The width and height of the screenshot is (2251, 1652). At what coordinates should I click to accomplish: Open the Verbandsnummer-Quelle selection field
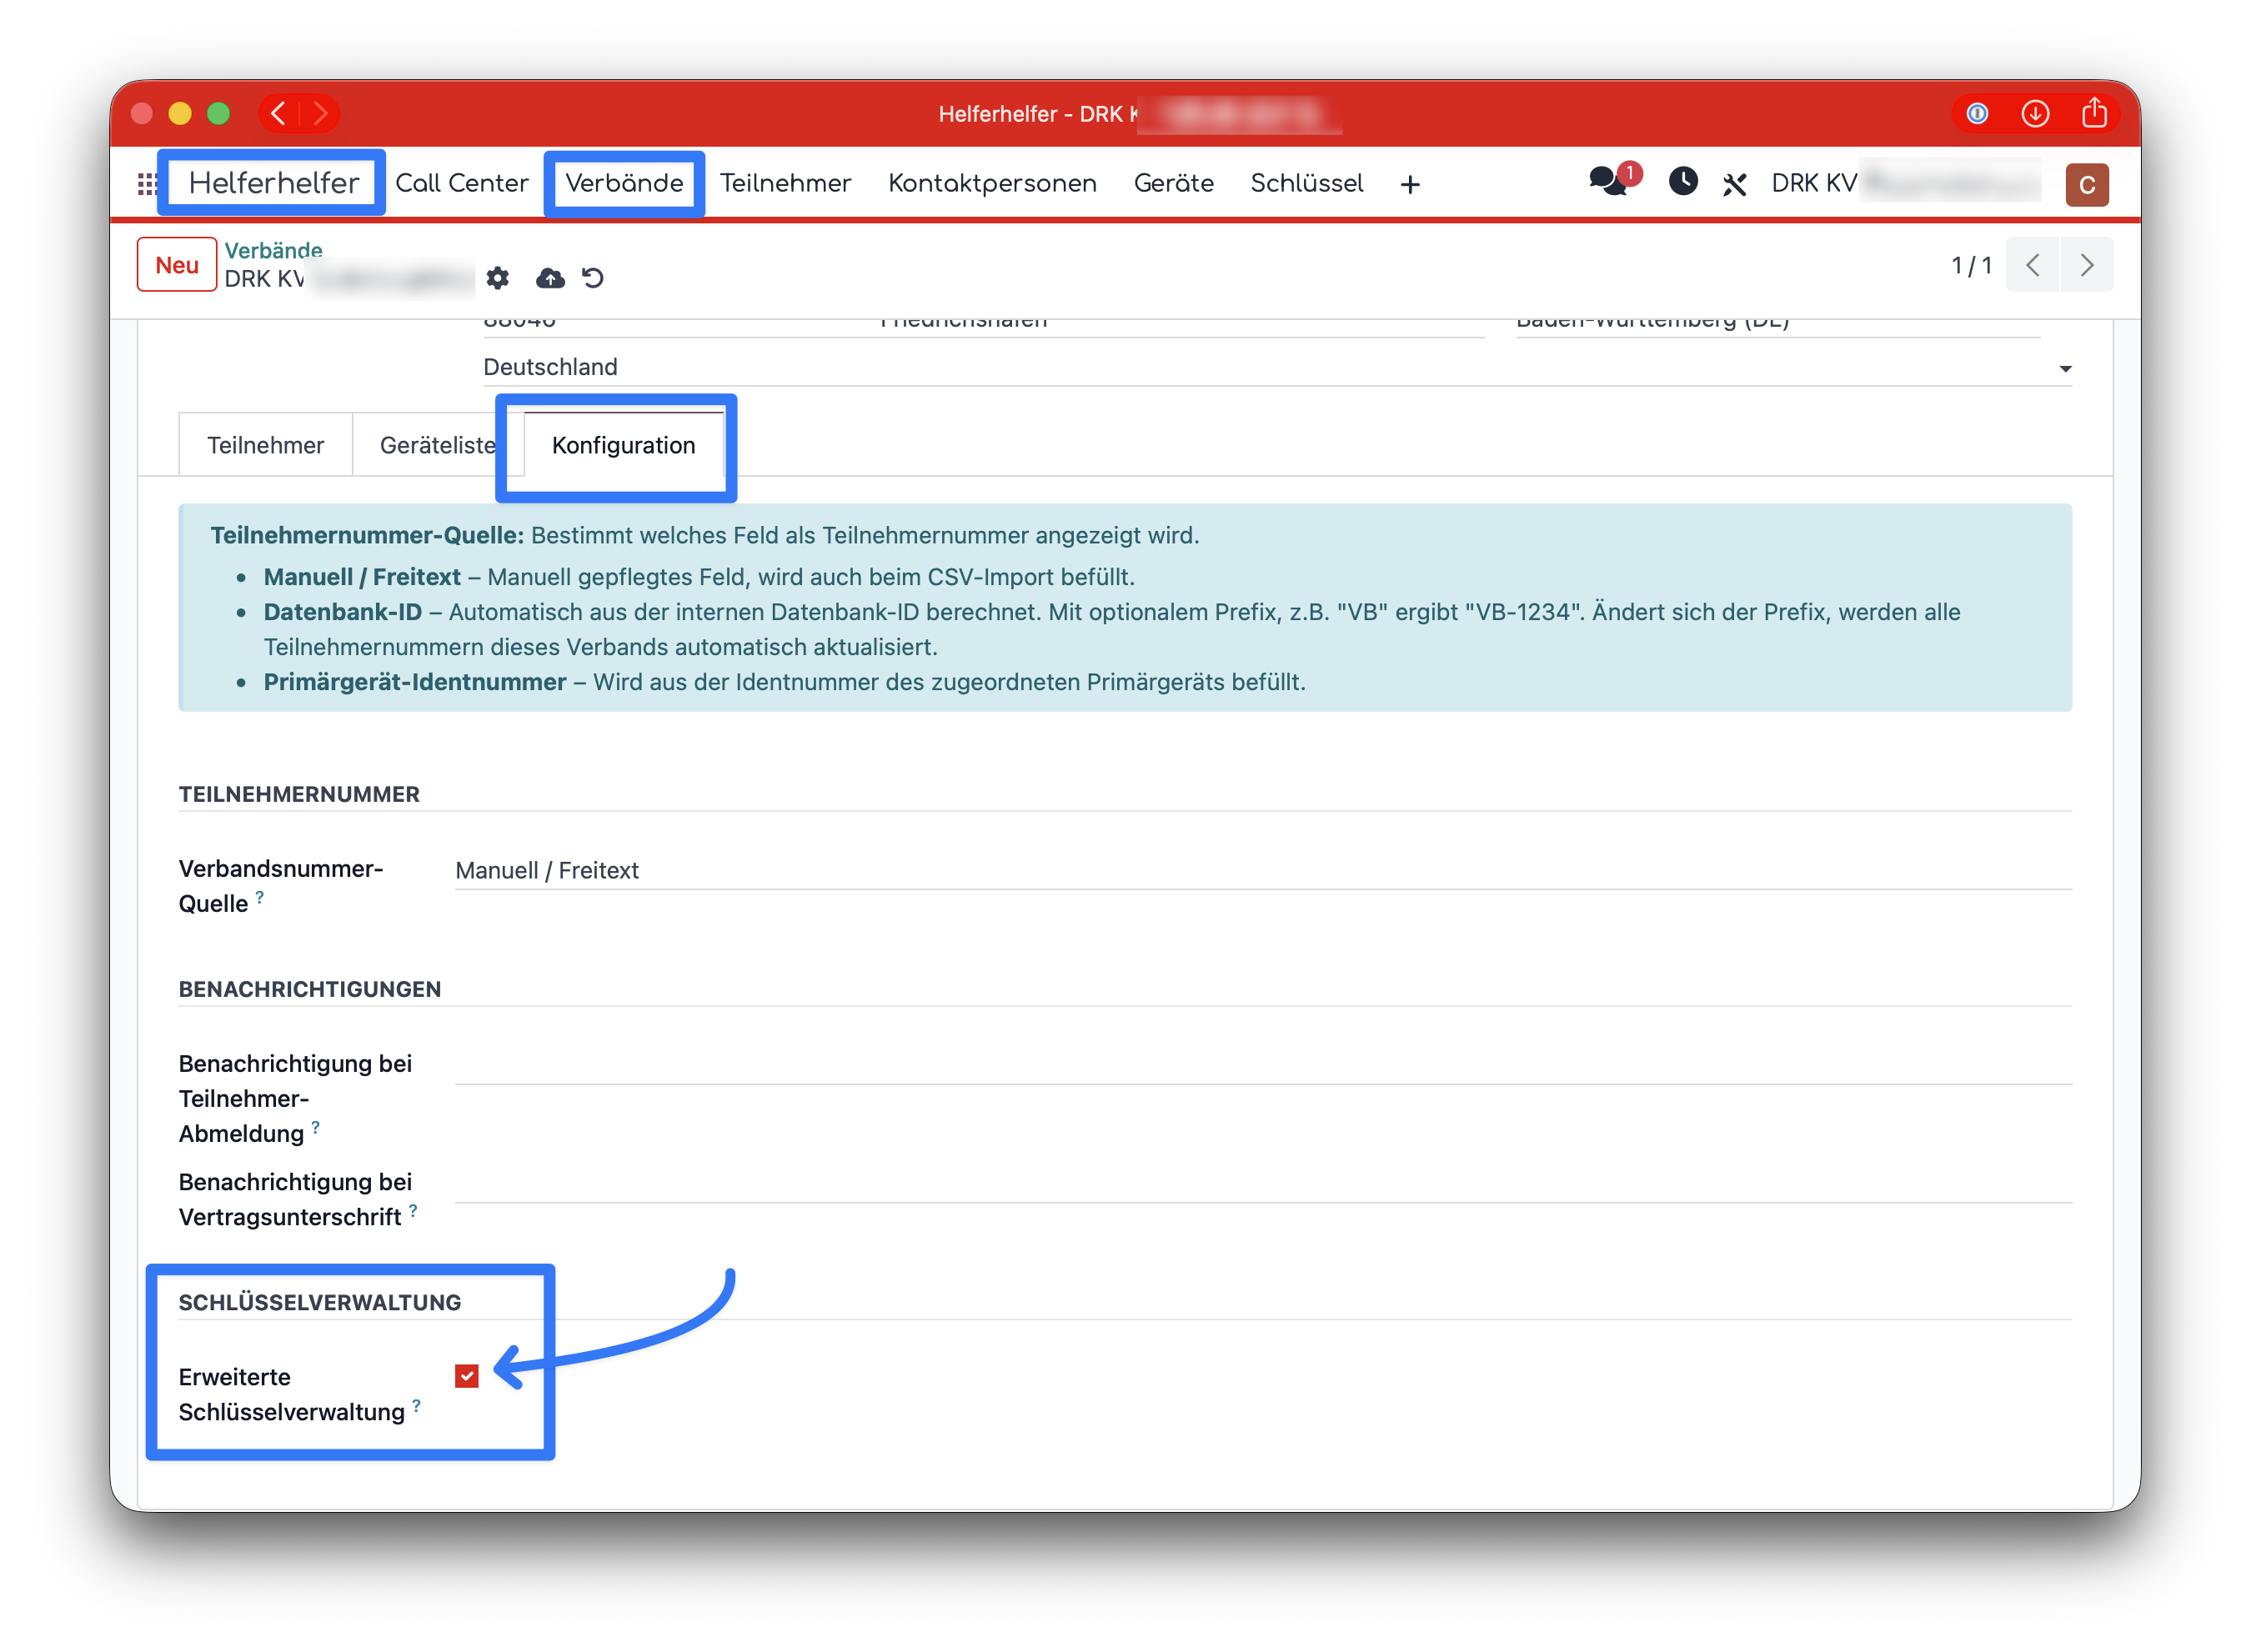(1262, 870)
